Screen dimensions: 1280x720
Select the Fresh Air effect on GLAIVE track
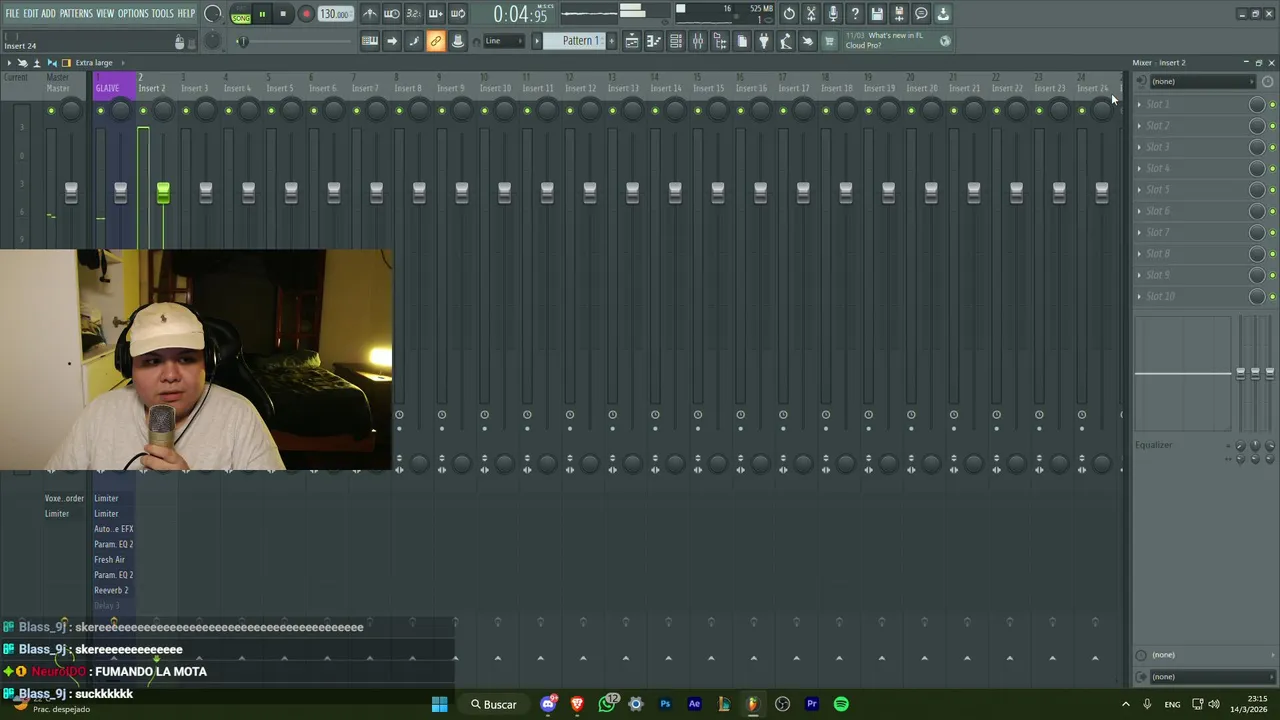(110, 560)
